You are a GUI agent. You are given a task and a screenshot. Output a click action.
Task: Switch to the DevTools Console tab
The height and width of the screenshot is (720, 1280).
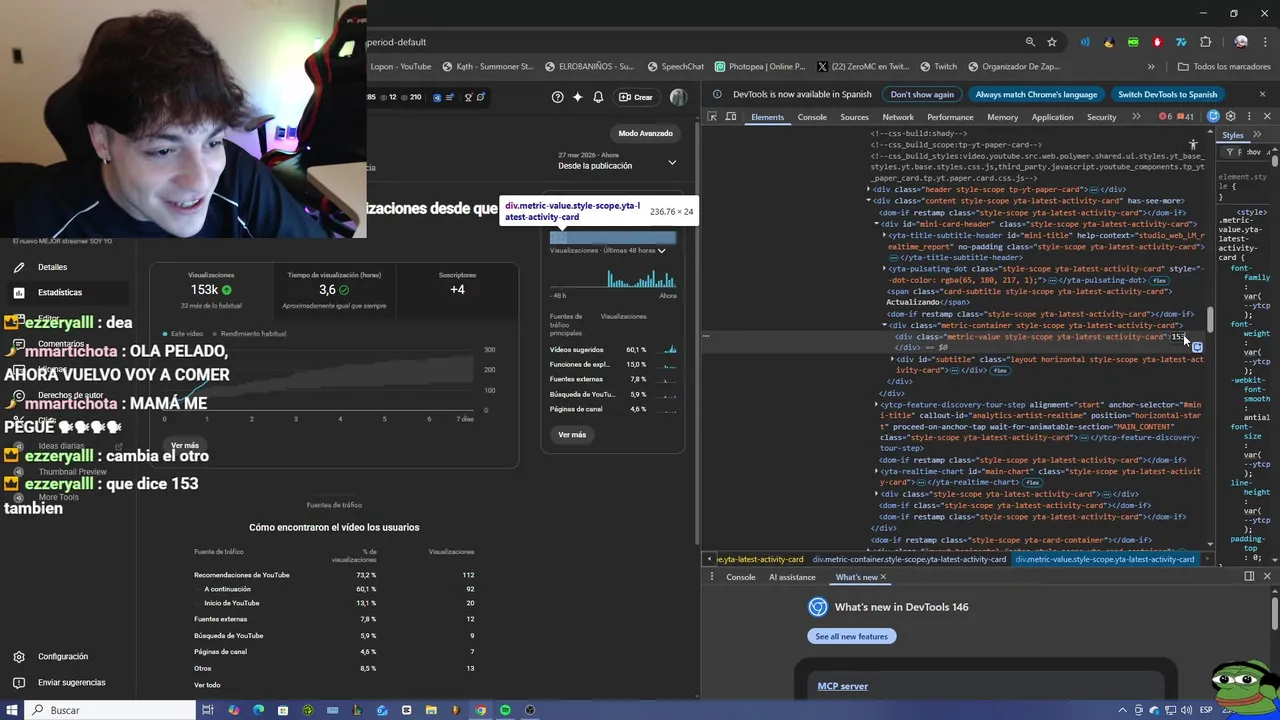[812, 117]
